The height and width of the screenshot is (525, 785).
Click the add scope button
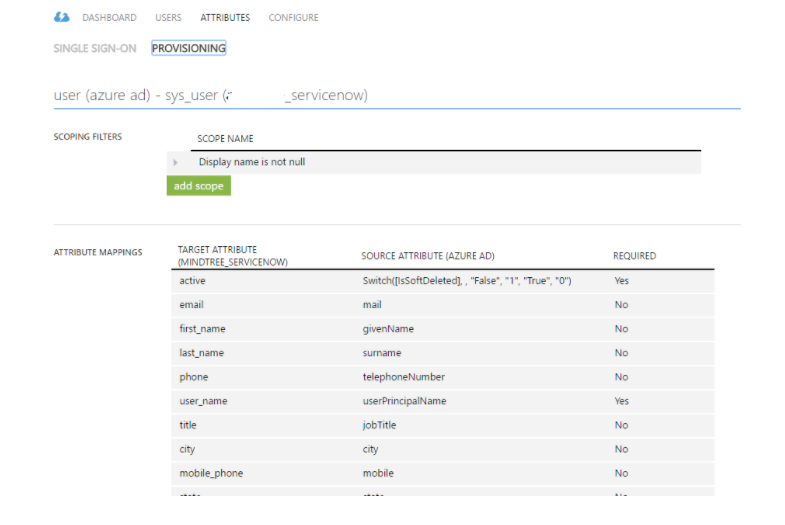[x=199, y=186]
